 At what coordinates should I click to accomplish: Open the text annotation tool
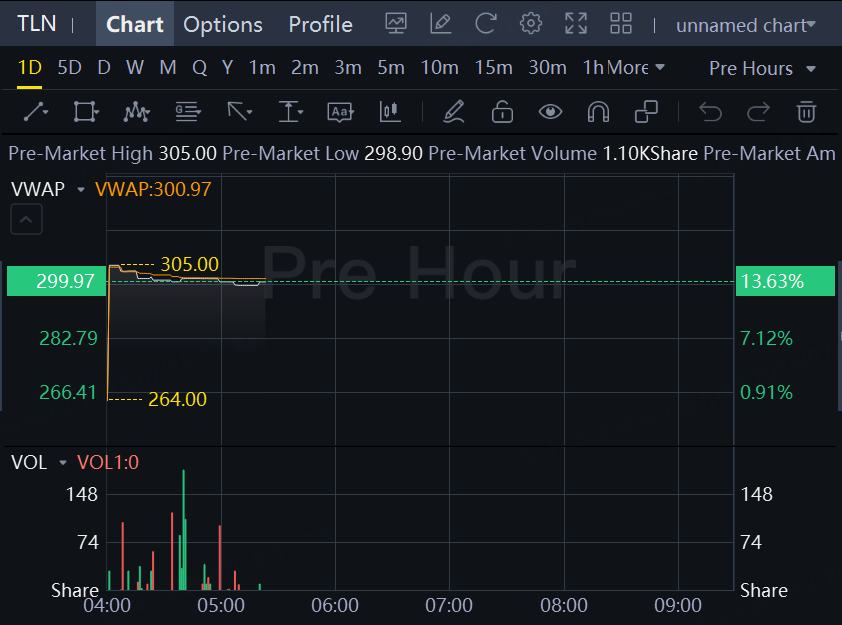pyautogui.click(x=341, y=112)
